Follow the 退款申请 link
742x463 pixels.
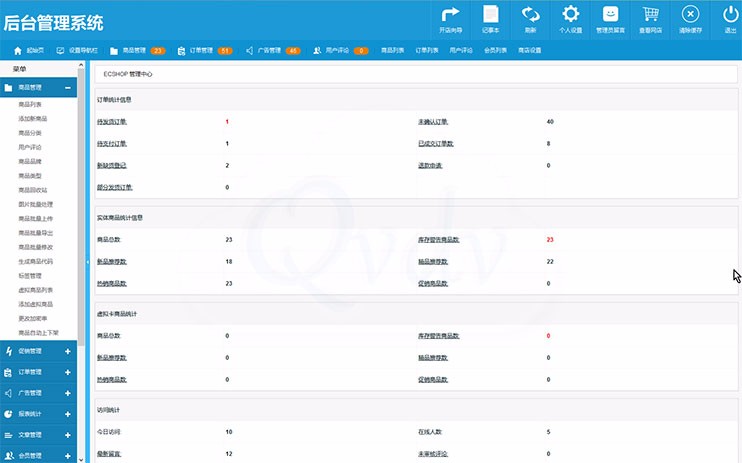click(430, 165)
